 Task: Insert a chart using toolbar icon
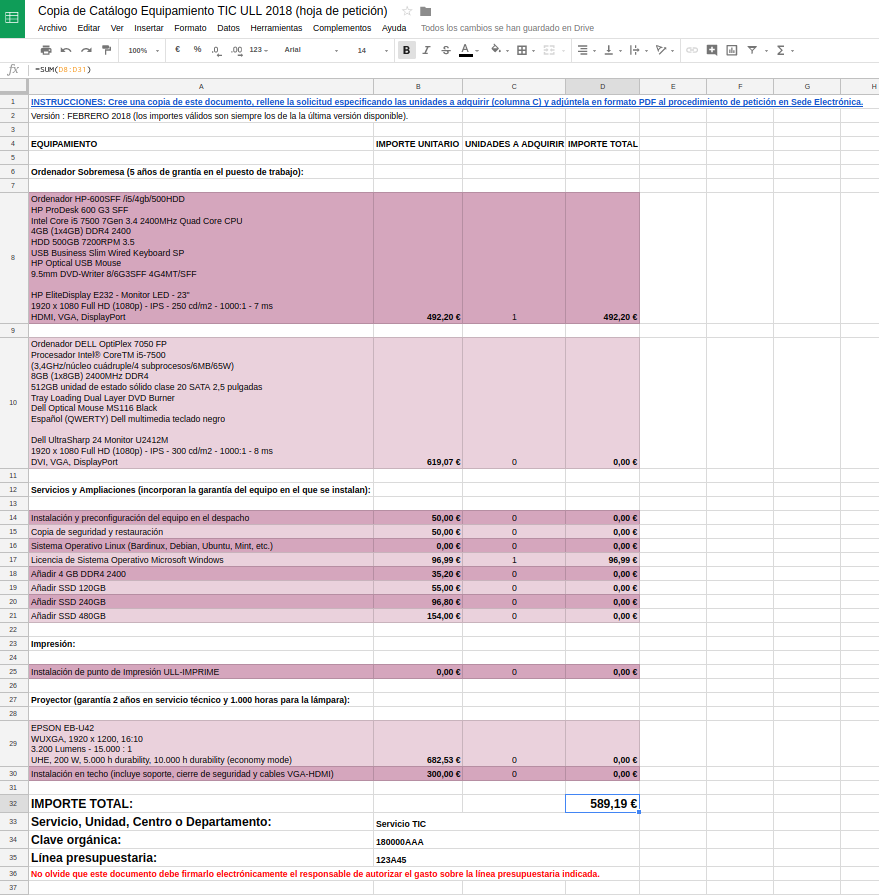coord(732,50)
